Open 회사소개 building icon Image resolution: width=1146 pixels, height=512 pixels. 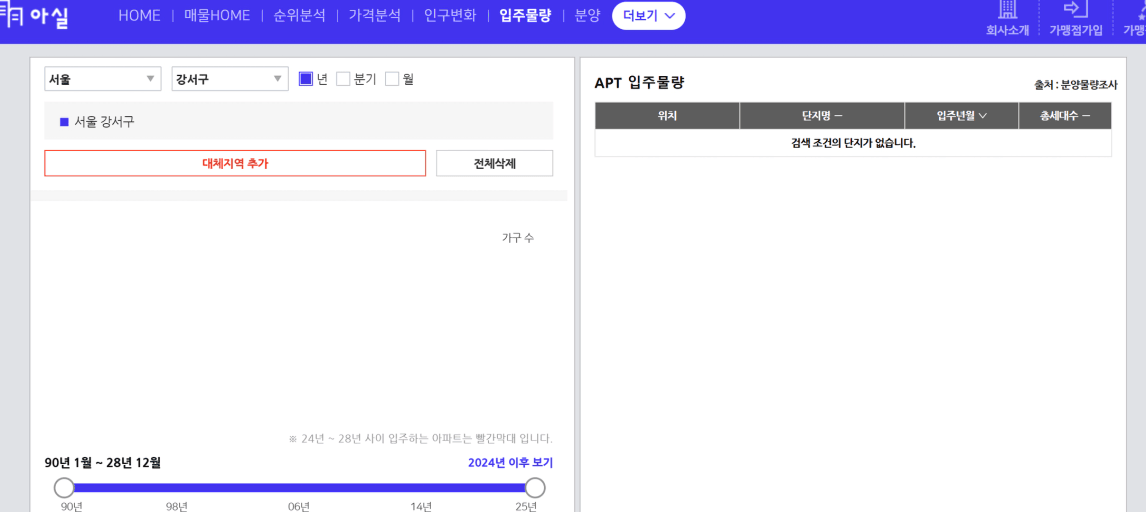point(1007,9)
